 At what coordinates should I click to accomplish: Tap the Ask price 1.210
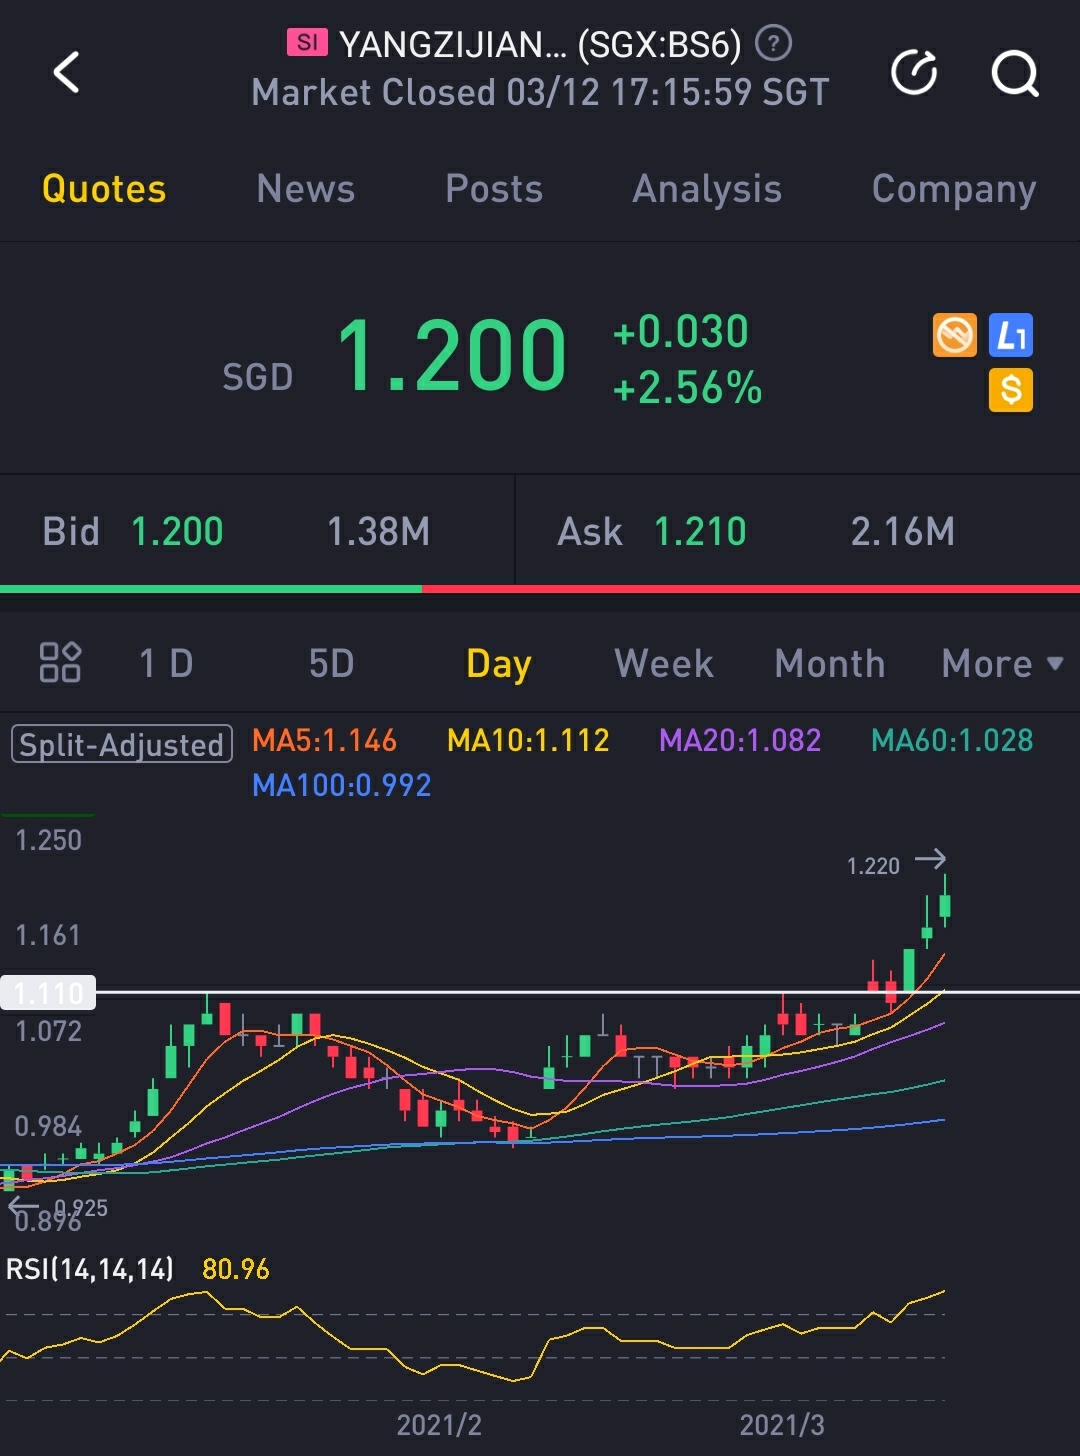coord(700,531)
